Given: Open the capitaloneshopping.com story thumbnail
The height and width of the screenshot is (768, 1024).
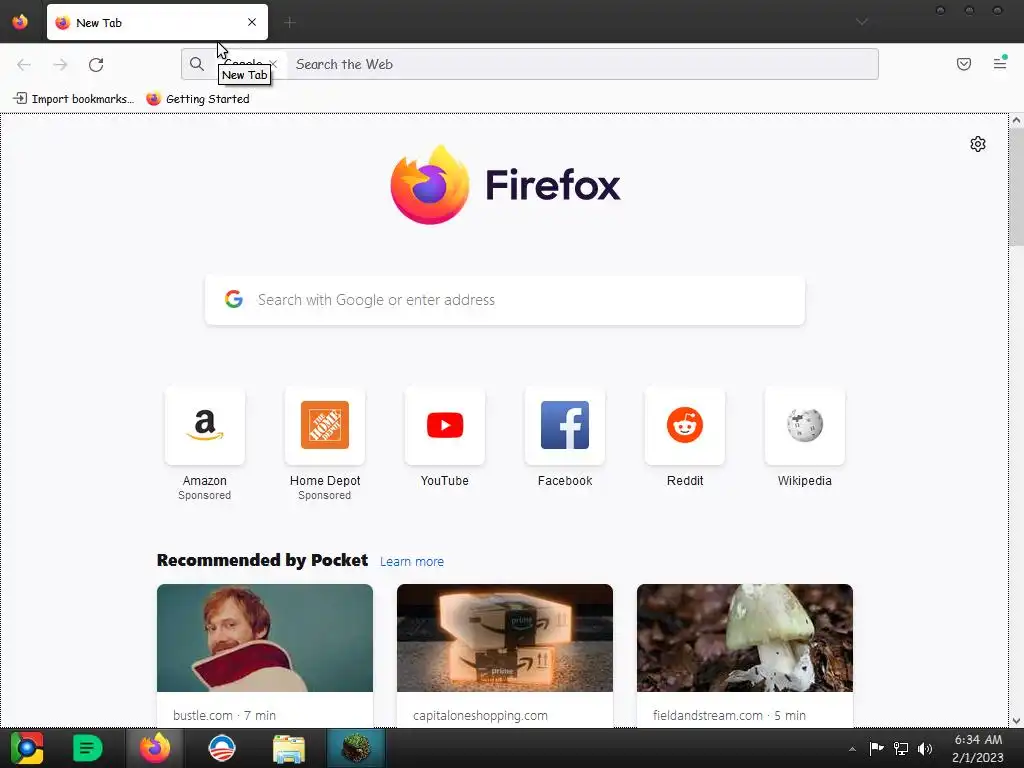Looking at the screenshot, I should coord(505,638).
